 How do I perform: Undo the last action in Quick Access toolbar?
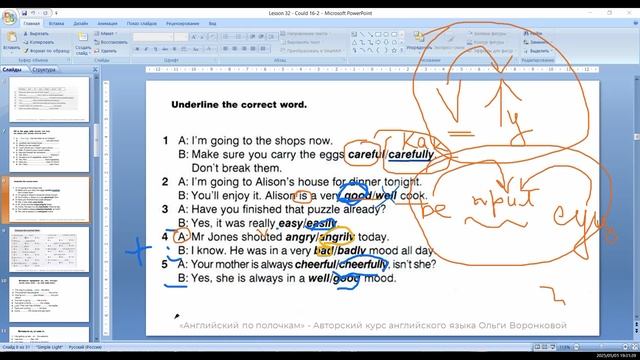(x=33, y=13)
